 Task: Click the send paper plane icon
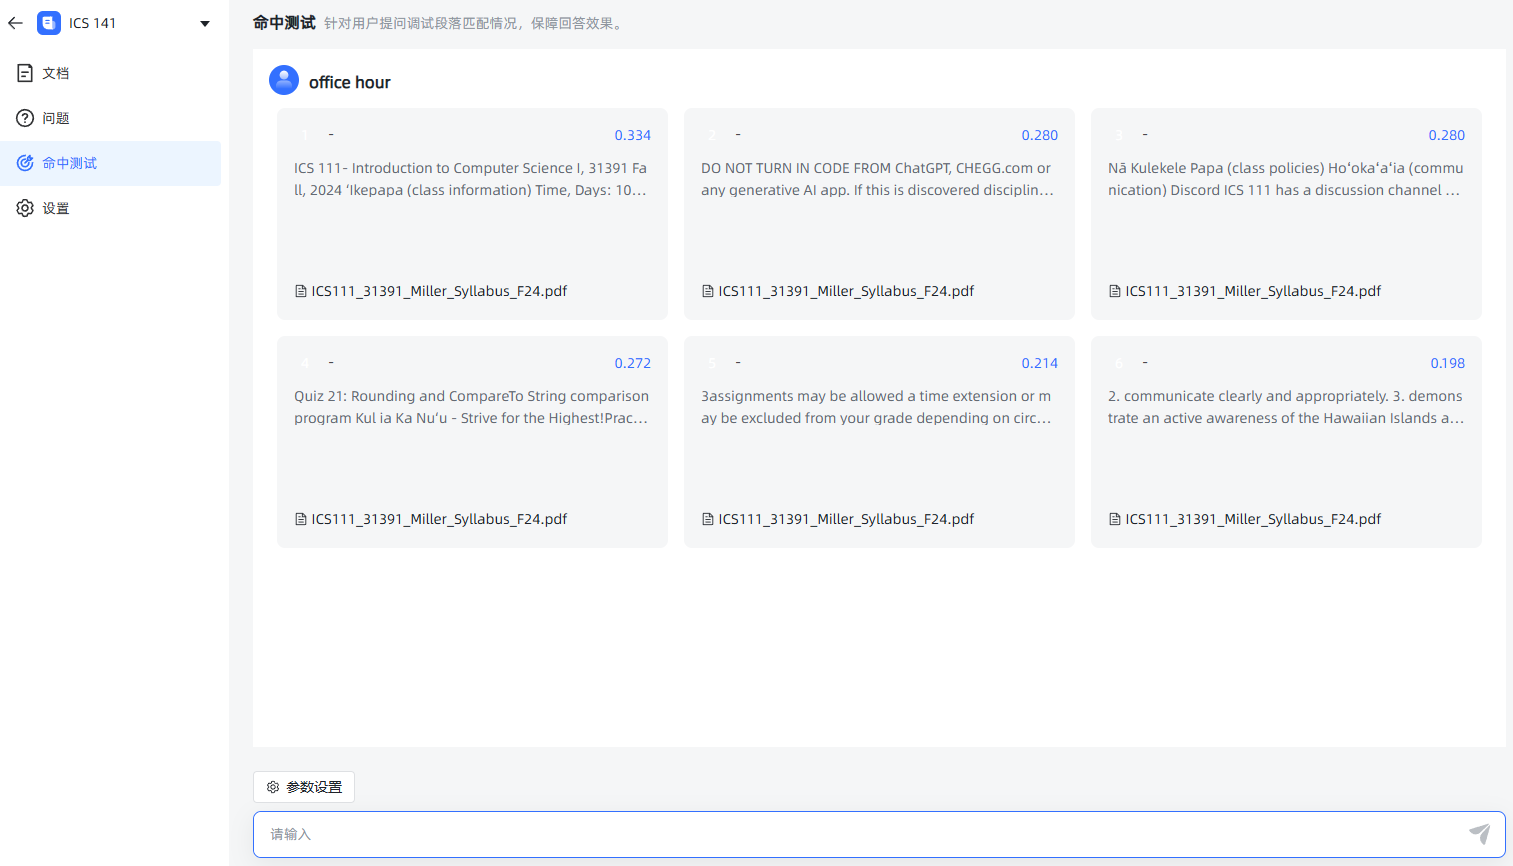coord(1479,833)
